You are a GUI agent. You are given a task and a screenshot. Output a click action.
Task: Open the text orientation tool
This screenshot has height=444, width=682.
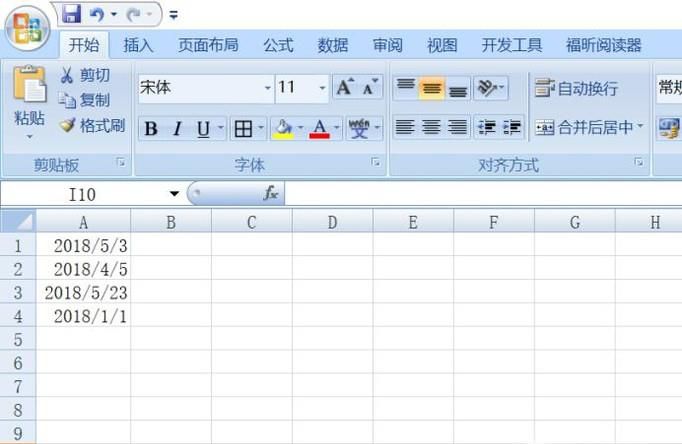point(491,88)
